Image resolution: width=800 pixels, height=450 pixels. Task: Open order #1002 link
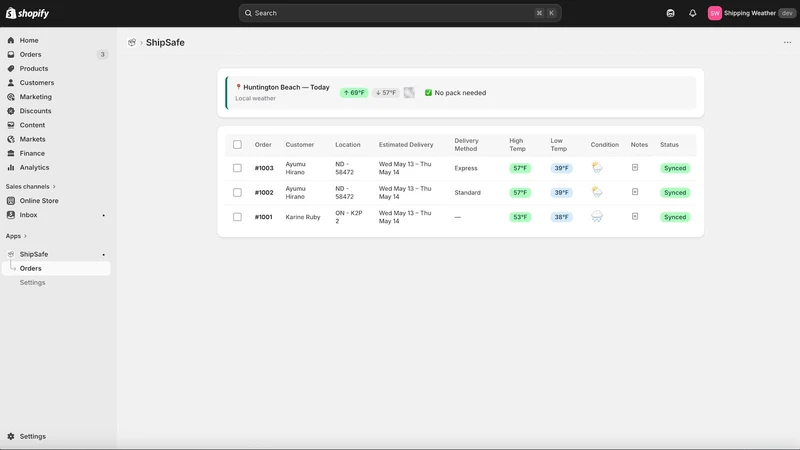click(264, 192)
